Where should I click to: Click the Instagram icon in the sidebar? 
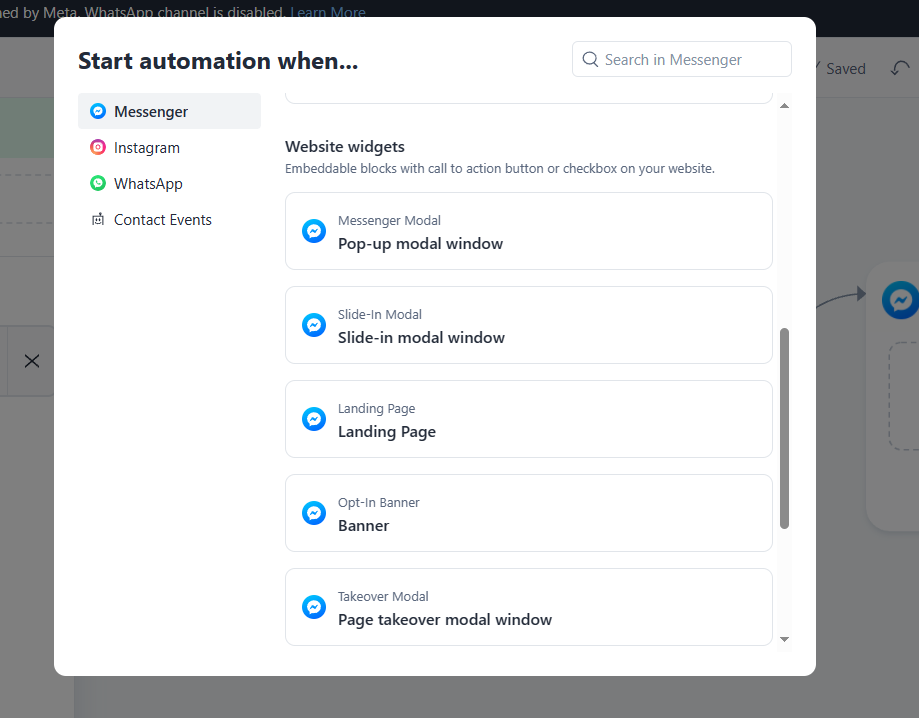pyautogui.click(x=98, y=148)
